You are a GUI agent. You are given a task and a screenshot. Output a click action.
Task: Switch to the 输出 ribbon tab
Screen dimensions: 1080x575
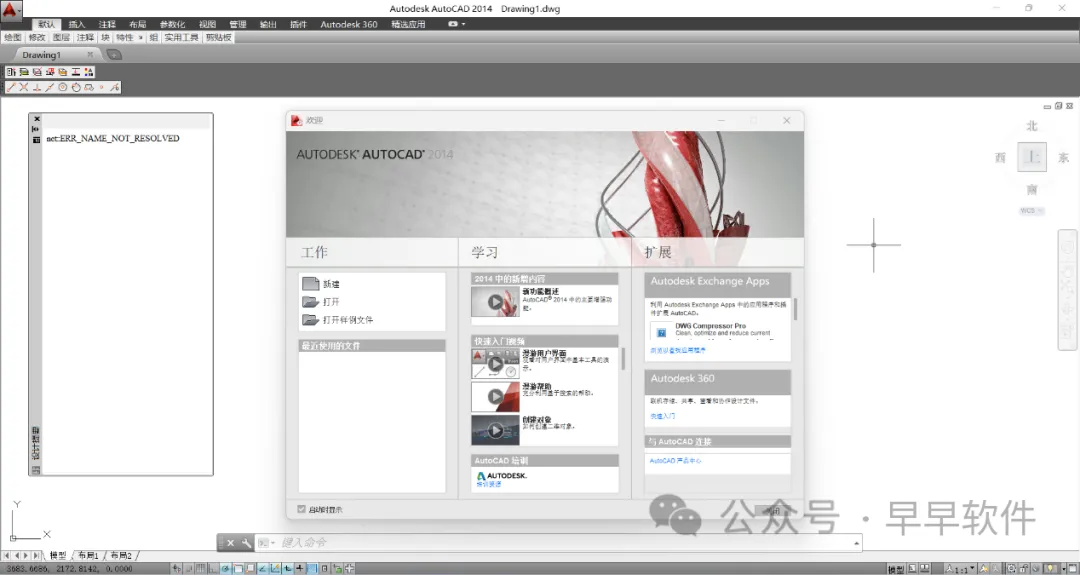[x=268, y=24]
